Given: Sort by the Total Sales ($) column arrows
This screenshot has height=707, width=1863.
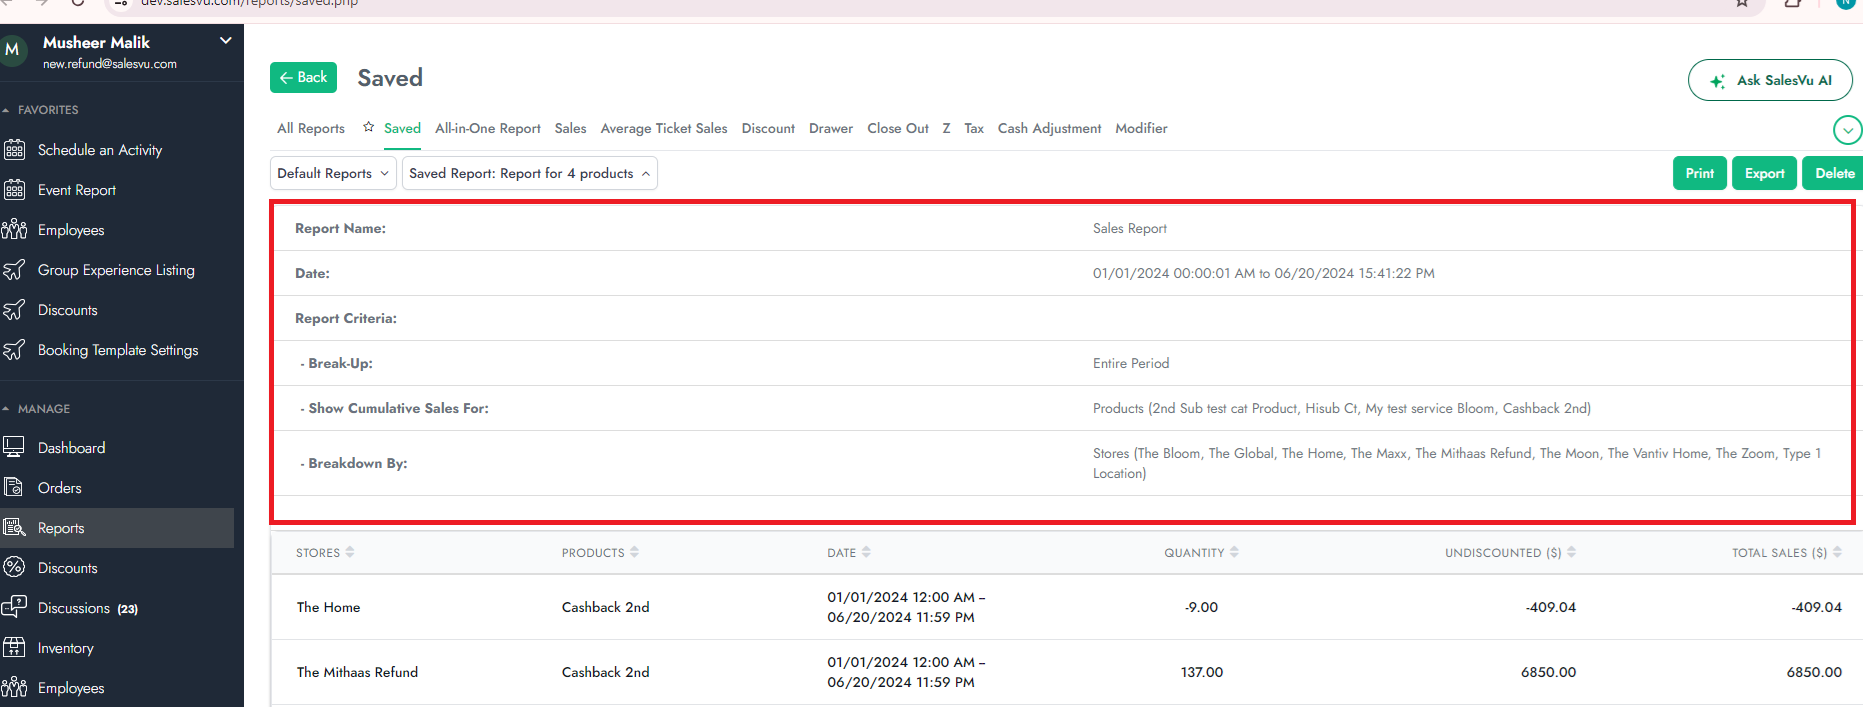Looking at the screenshot, I should tap(1837, 552).
